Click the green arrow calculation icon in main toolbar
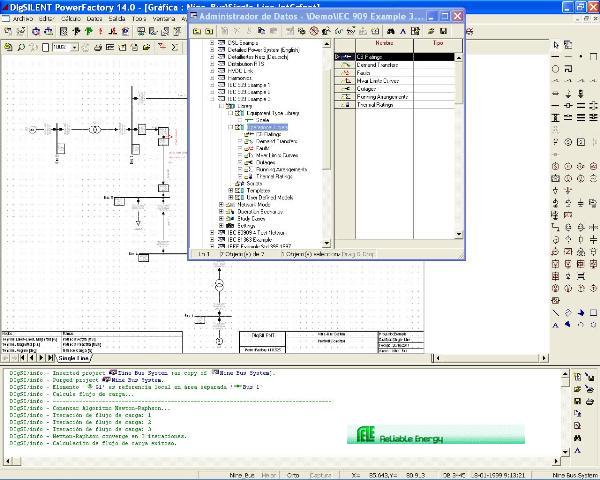Image resolution: width=600 pixels, height=480 pixels. coord(89,31)
